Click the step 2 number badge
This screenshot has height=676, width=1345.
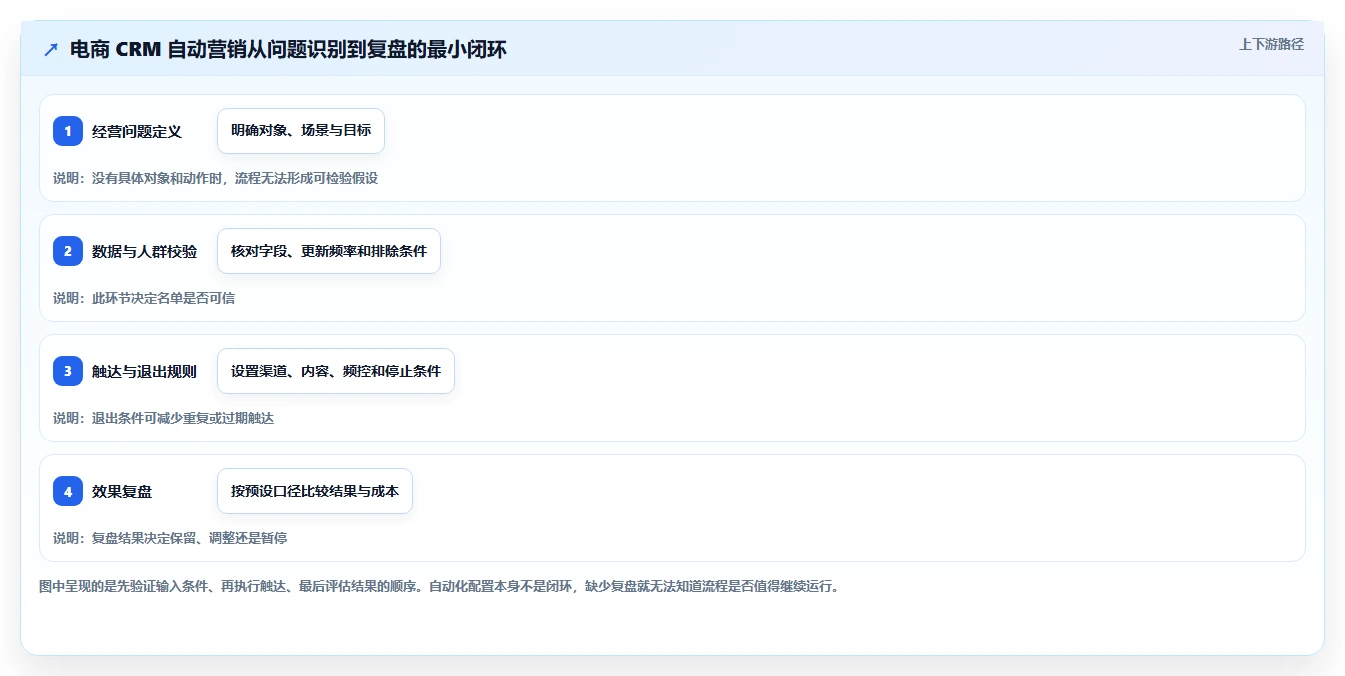[x=68, y=251]
